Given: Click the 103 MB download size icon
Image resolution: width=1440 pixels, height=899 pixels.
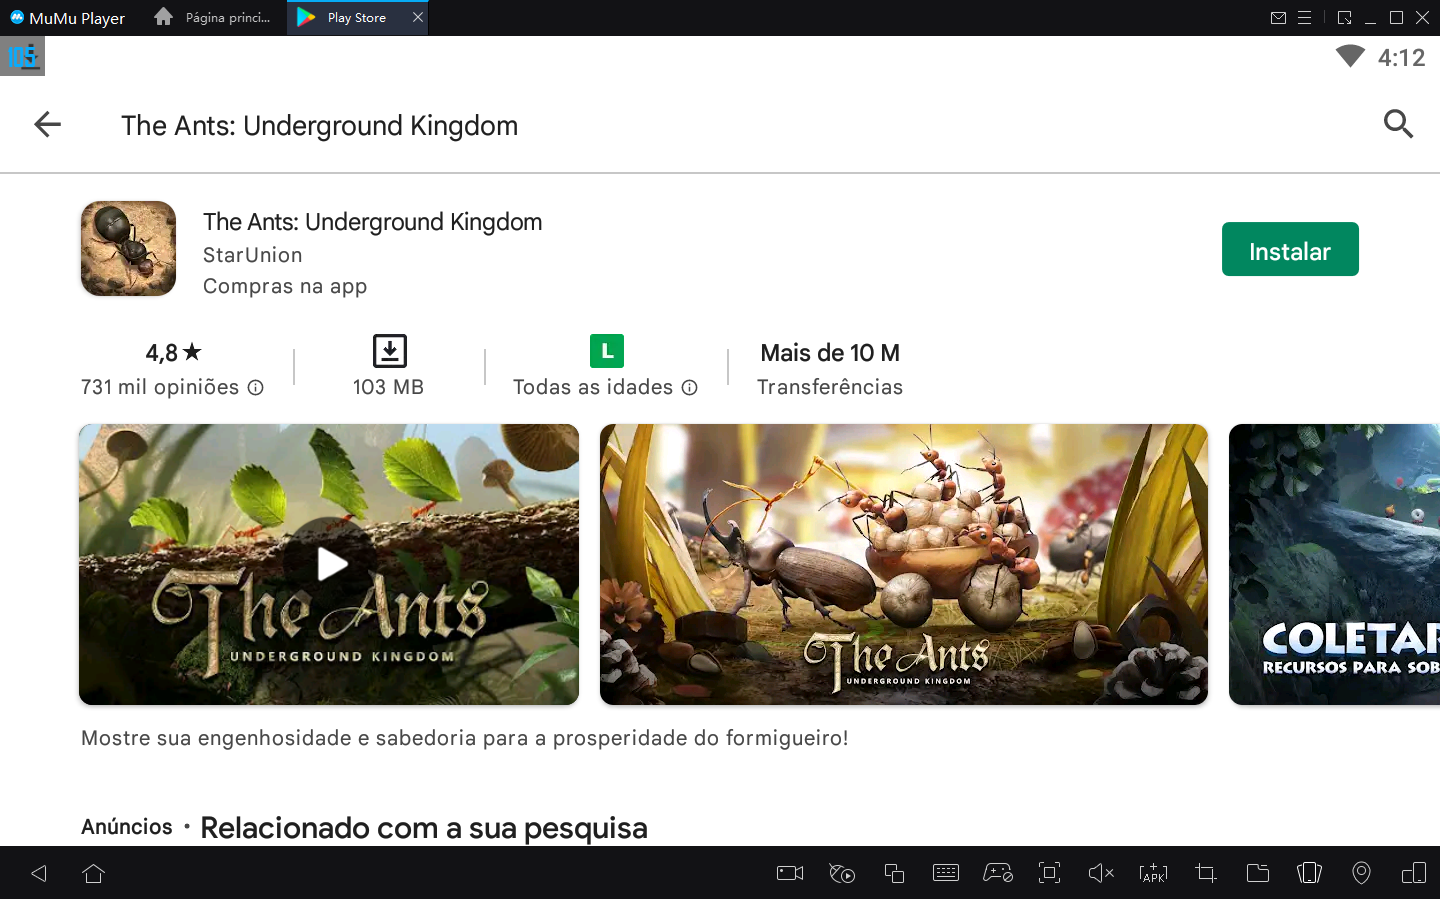Looking at the screenshot, I should (390, 351).
